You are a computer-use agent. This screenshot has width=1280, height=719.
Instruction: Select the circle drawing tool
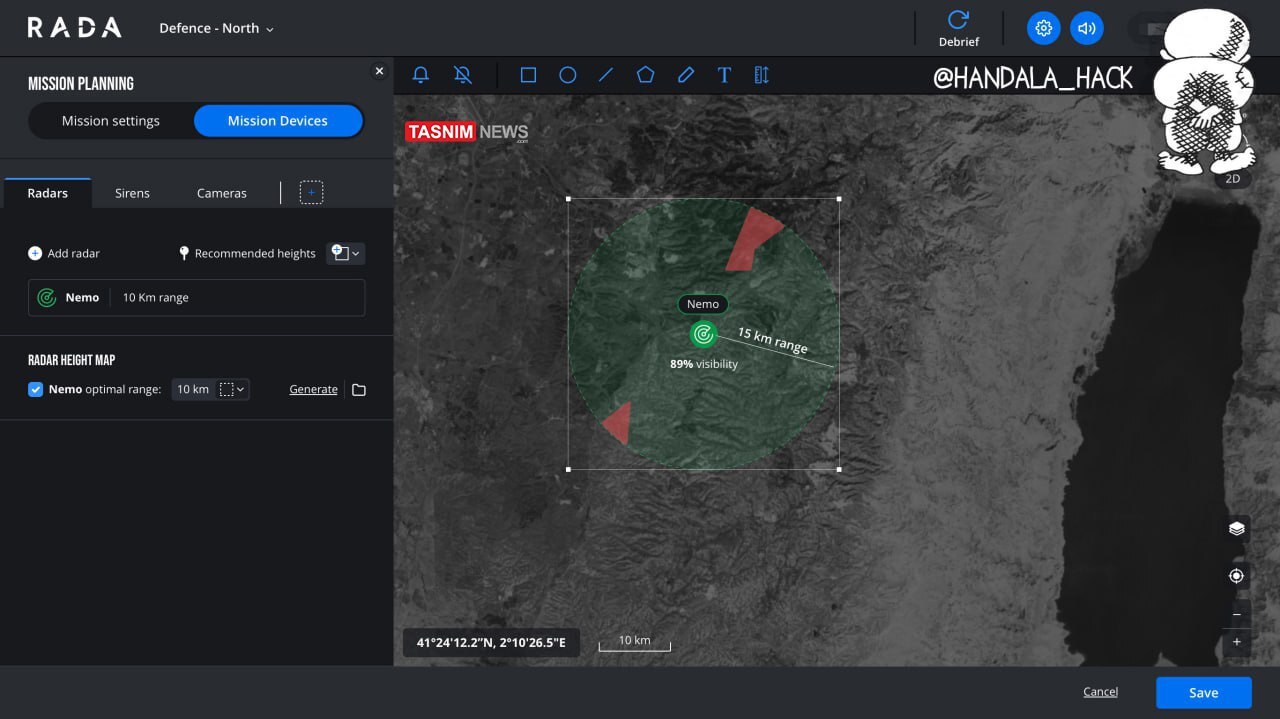pos(567,75)
